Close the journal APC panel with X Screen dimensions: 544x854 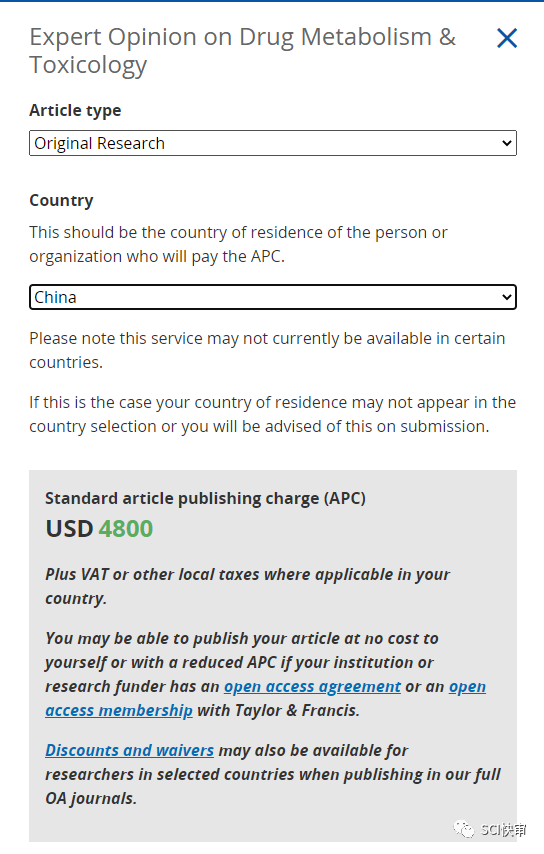506,38
